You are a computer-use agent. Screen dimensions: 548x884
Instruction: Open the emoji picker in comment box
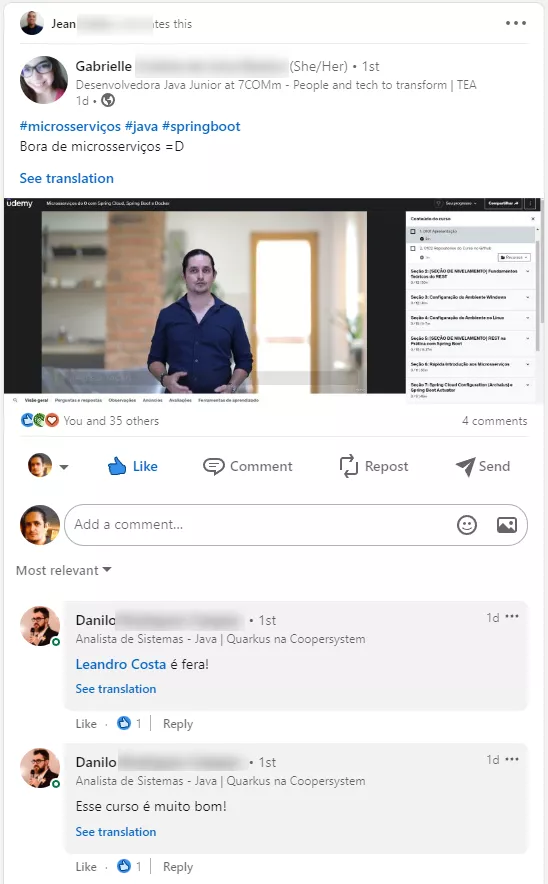pyautogui.click(x=467, y=525)
